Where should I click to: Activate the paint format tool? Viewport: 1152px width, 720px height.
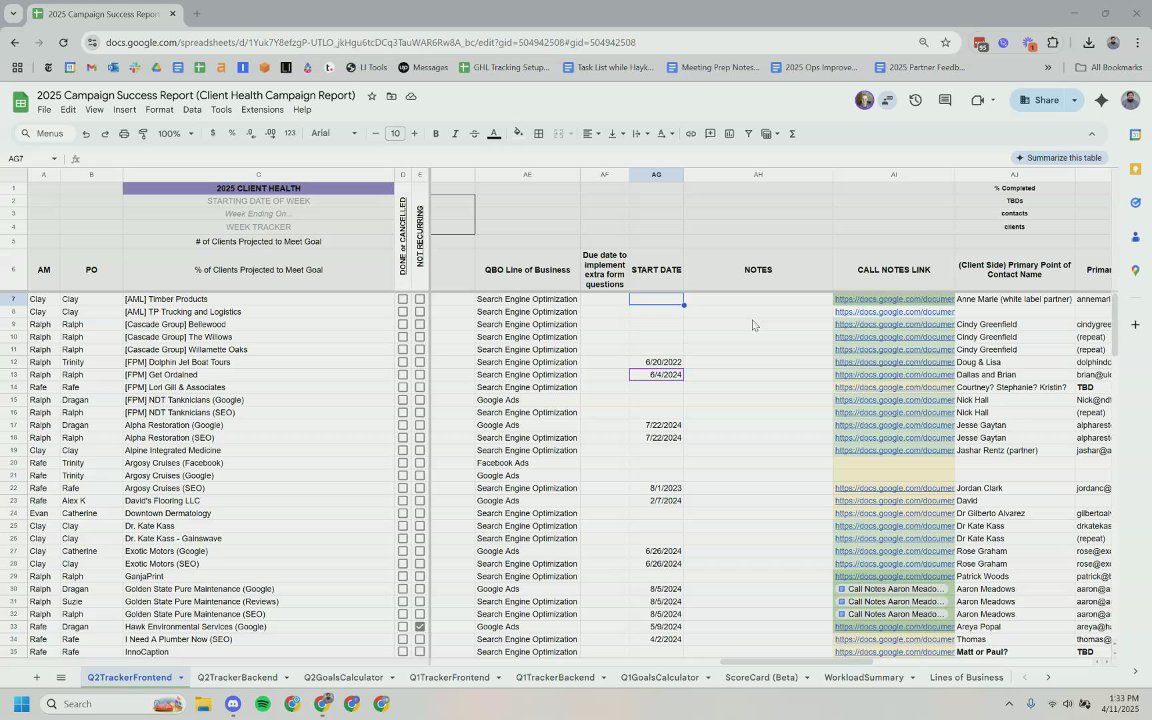143,134
